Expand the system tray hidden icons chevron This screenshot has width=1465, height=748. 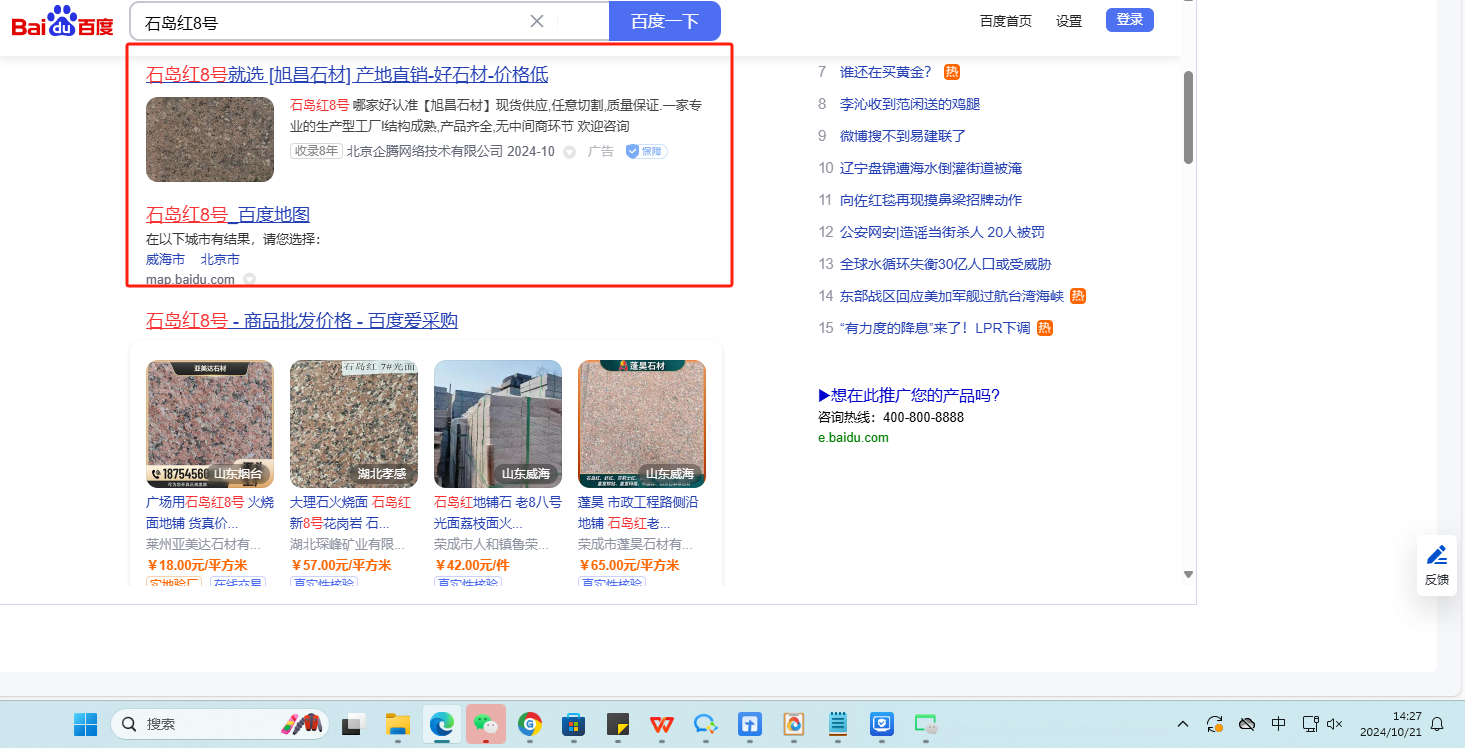(1183, 724)
